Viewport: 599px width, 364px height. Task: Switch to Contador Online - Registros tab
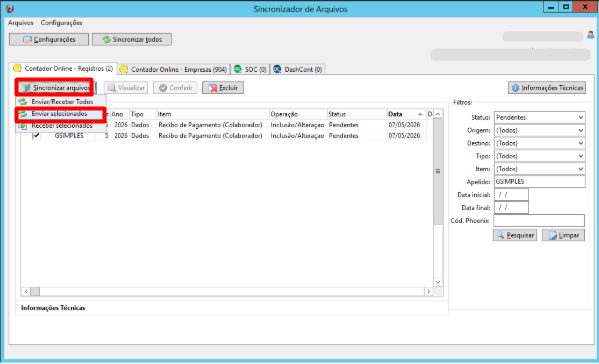(63, 69)
